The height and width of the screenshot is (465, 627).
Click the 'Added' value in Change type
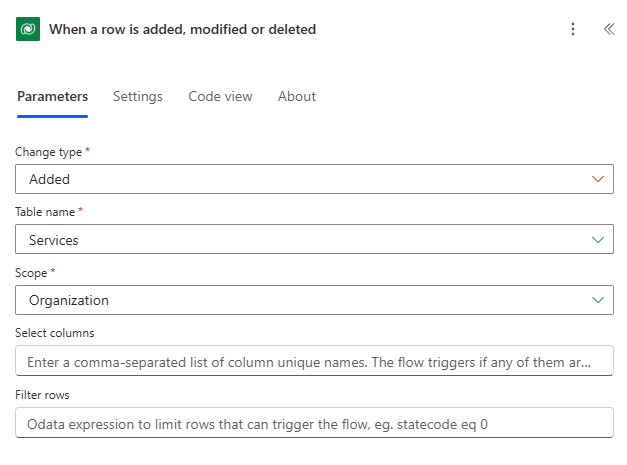50,179
